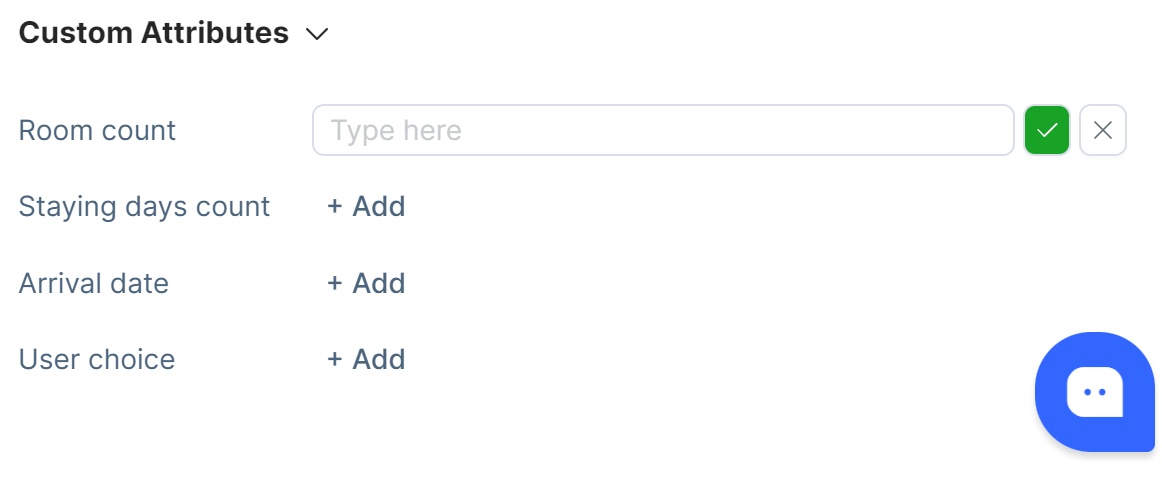Image resolution: width=1162 pixels, height=484 pixels.
Task: Confirm Room count with green checkmark button
Action: [1046, 130]
